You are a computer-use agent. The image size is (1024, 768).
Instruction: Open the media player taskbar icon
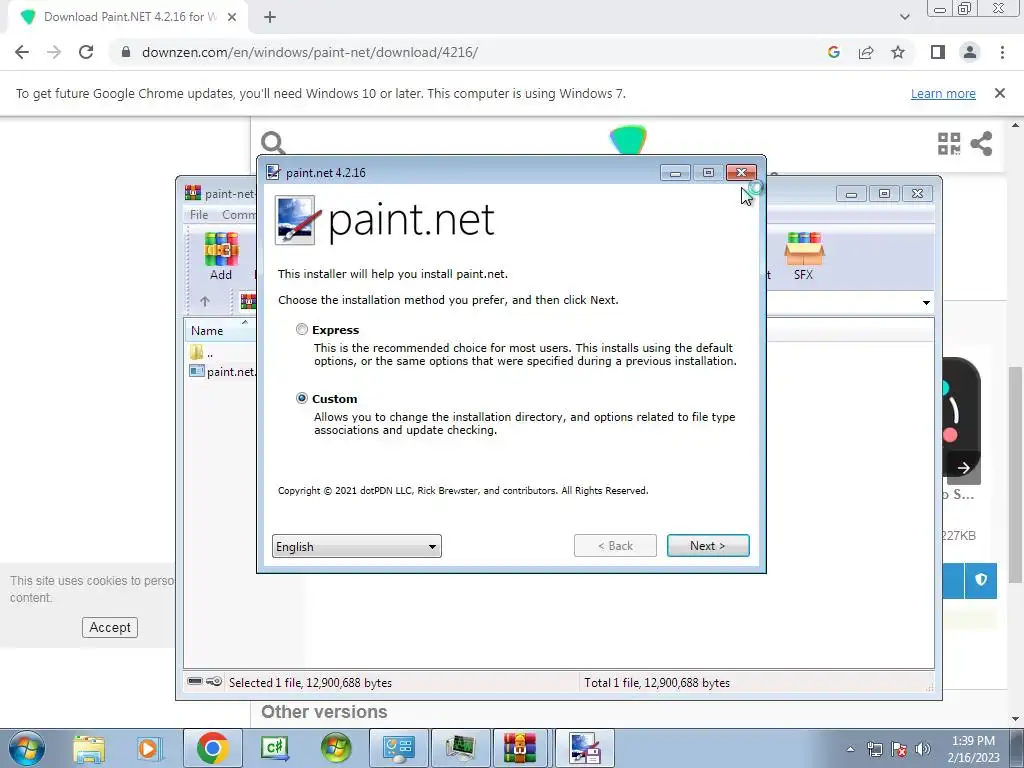pos(149,748)
